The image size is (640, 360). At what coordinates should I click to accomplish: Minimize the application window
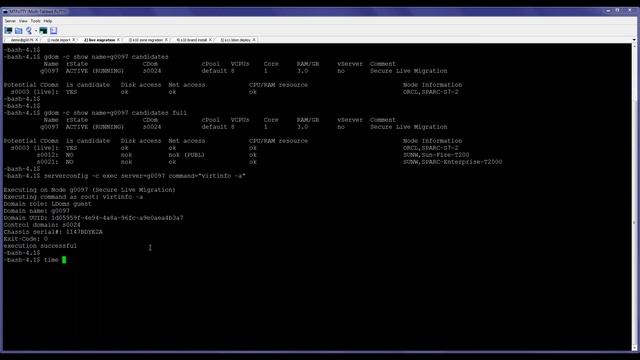(608, 11)
